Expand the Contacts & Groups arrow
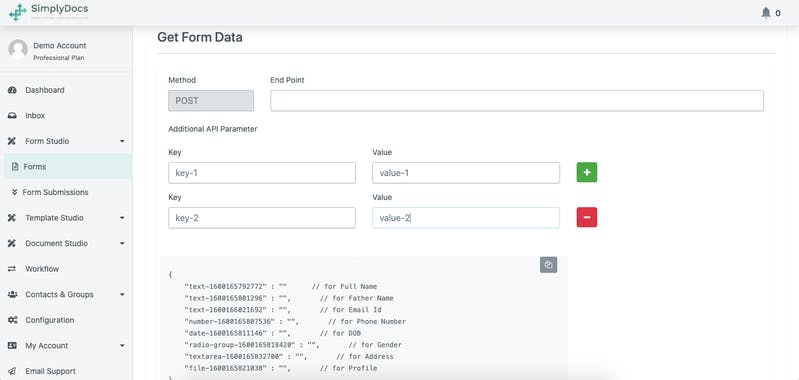This screenshot has height=380, width=799. tap(122, 294)
